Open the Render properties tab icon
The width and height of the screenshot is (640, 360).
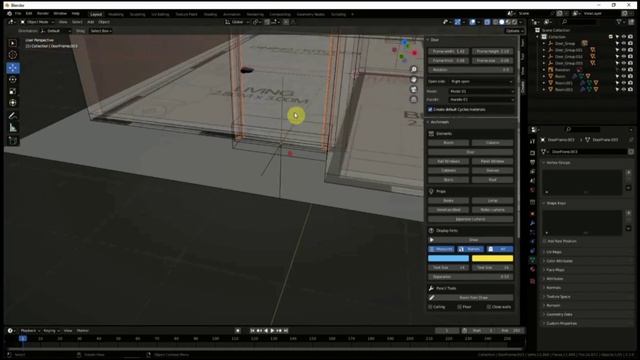click(532, 153)
